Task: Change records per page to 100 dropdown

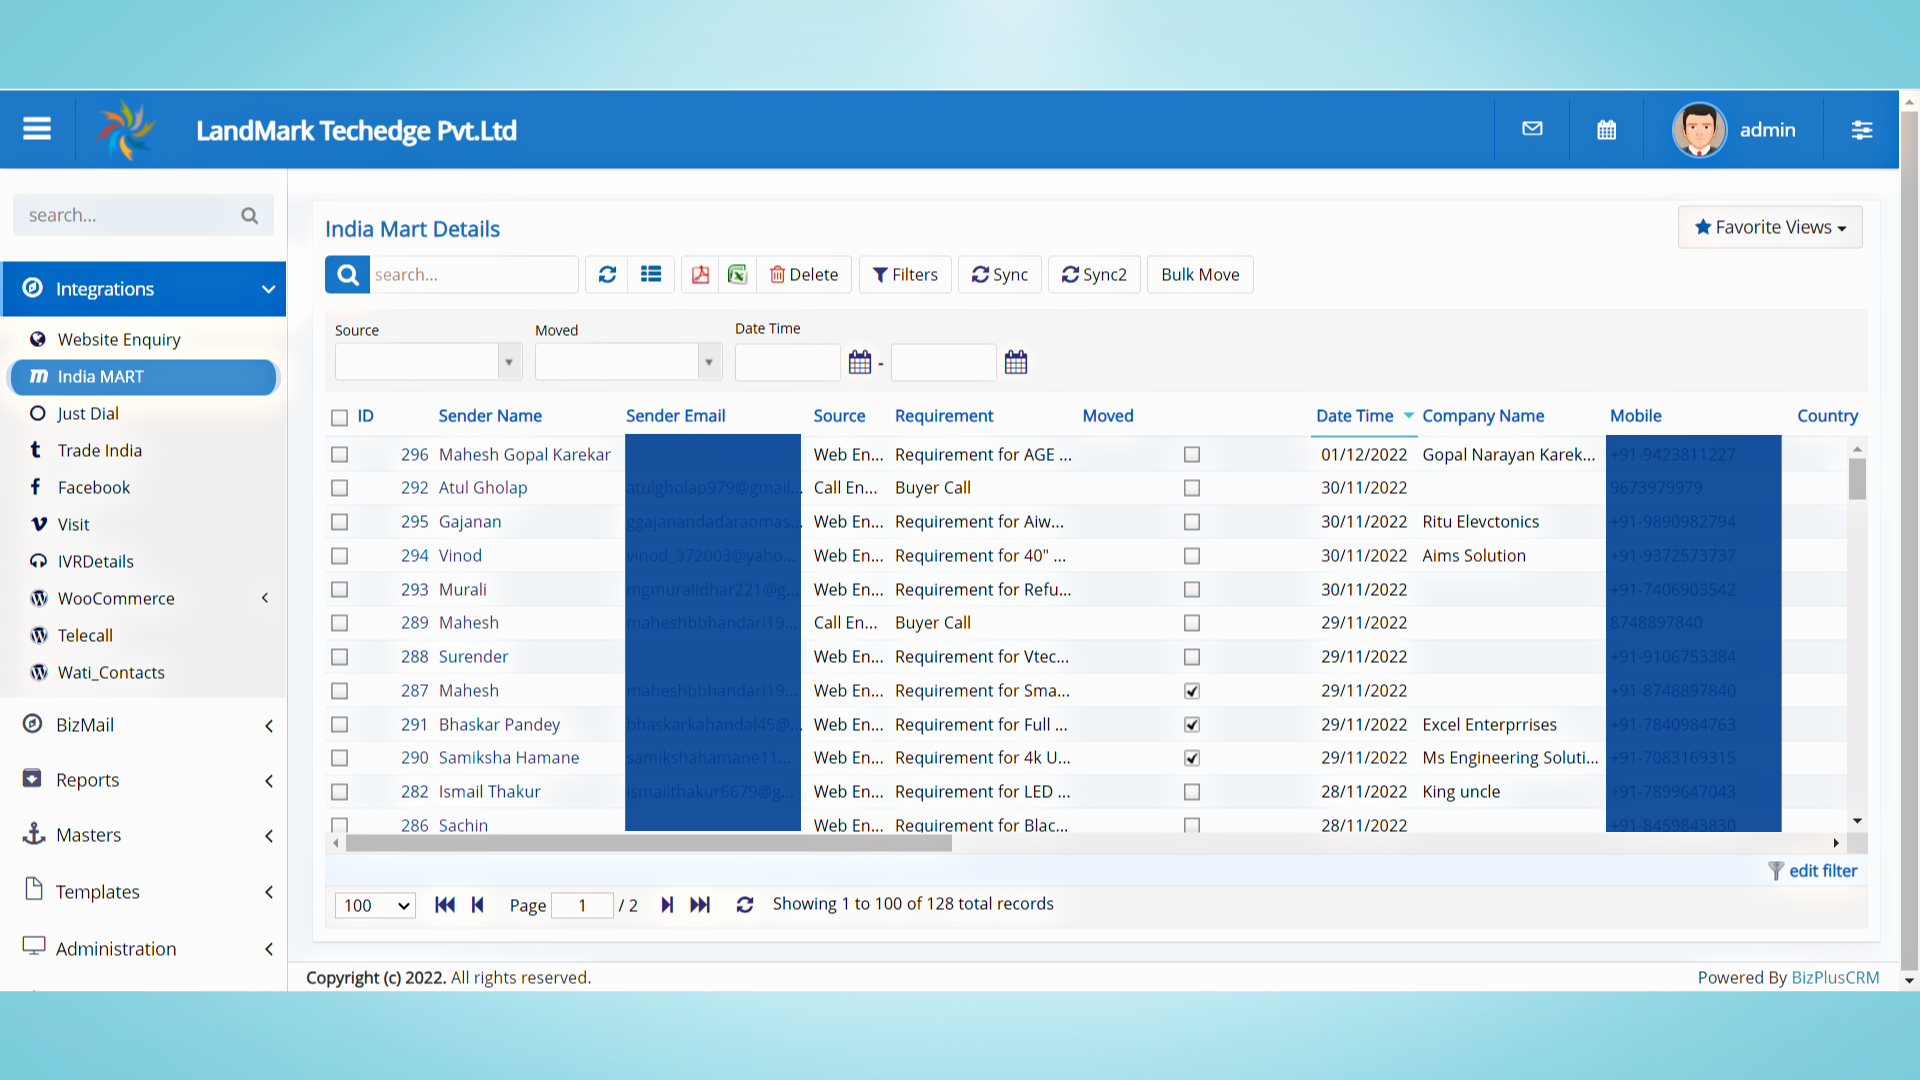Action: tap(374, 905)
